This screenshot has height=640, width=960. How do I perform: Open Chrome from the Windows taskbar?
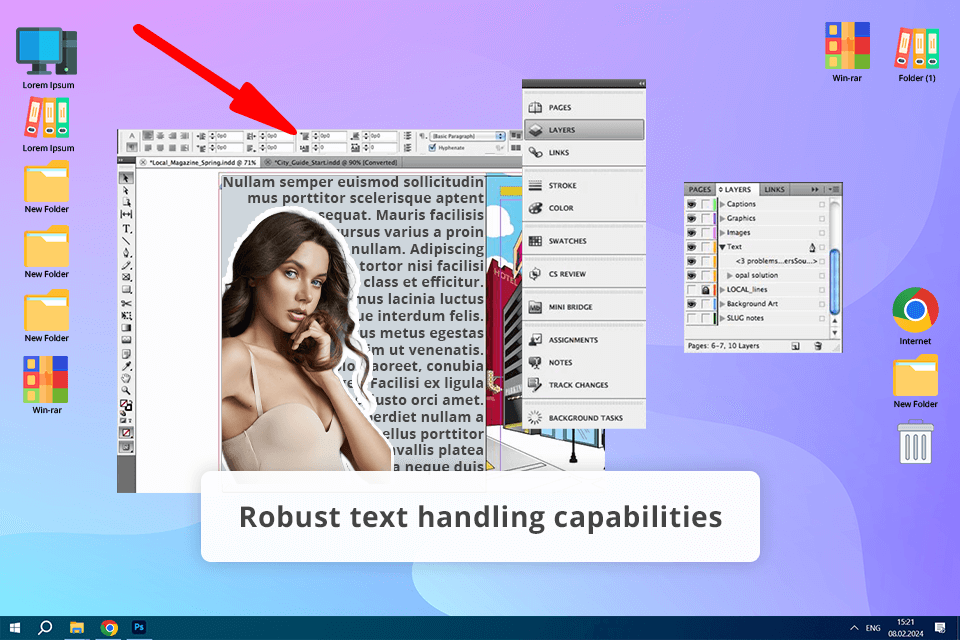click(109, 628)
